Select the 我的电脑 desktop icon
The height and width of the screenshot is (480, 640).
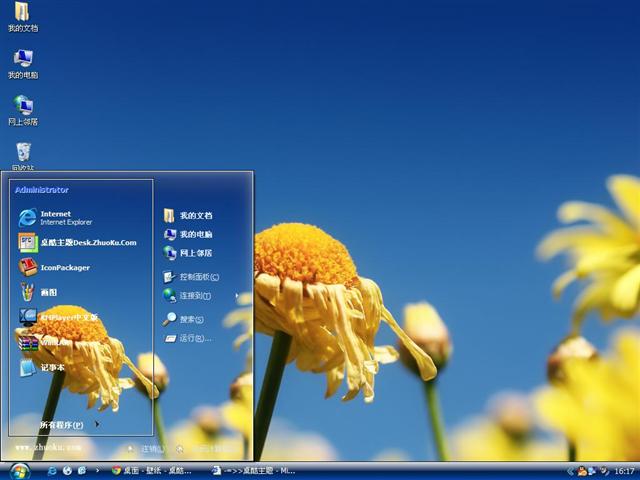click(x=22, y=62)
